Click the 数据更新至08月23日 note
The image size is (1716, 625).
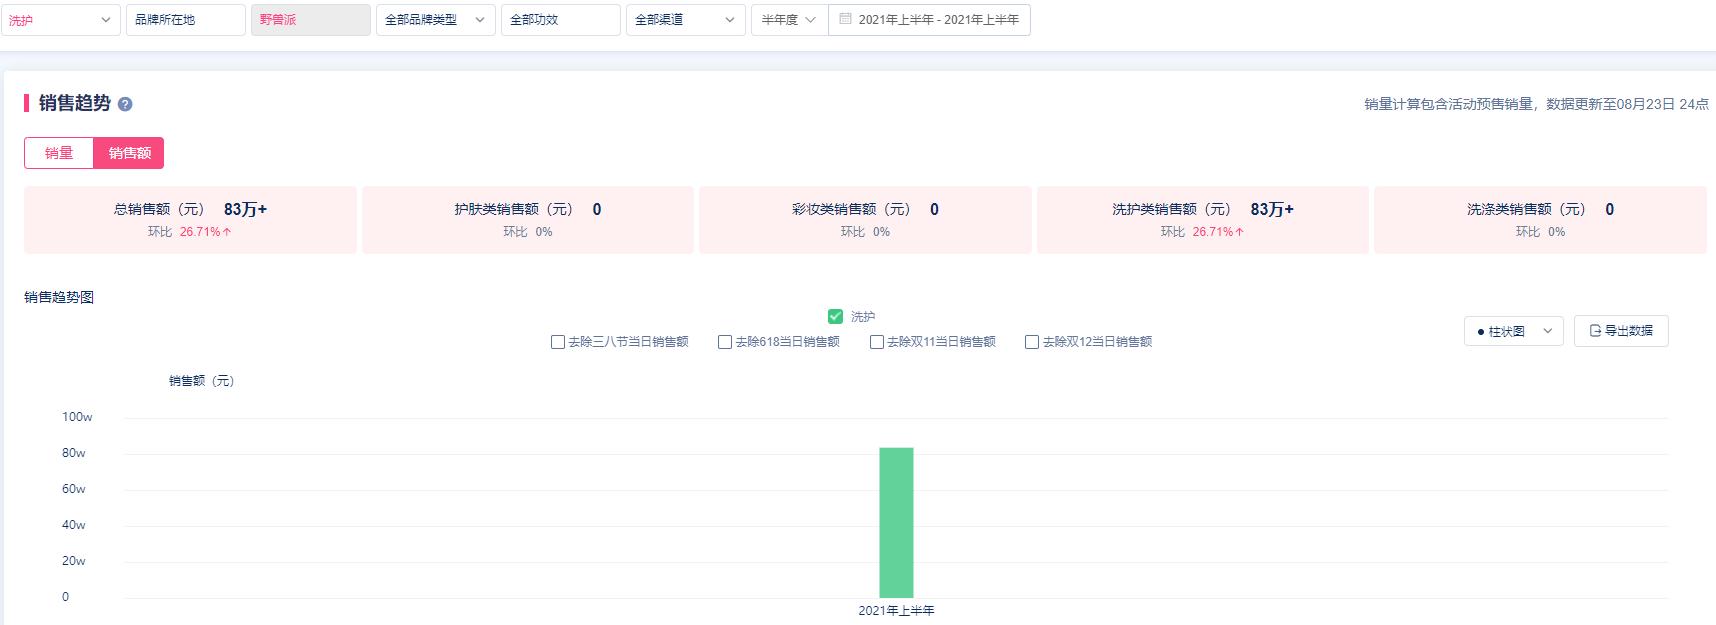1627,104
